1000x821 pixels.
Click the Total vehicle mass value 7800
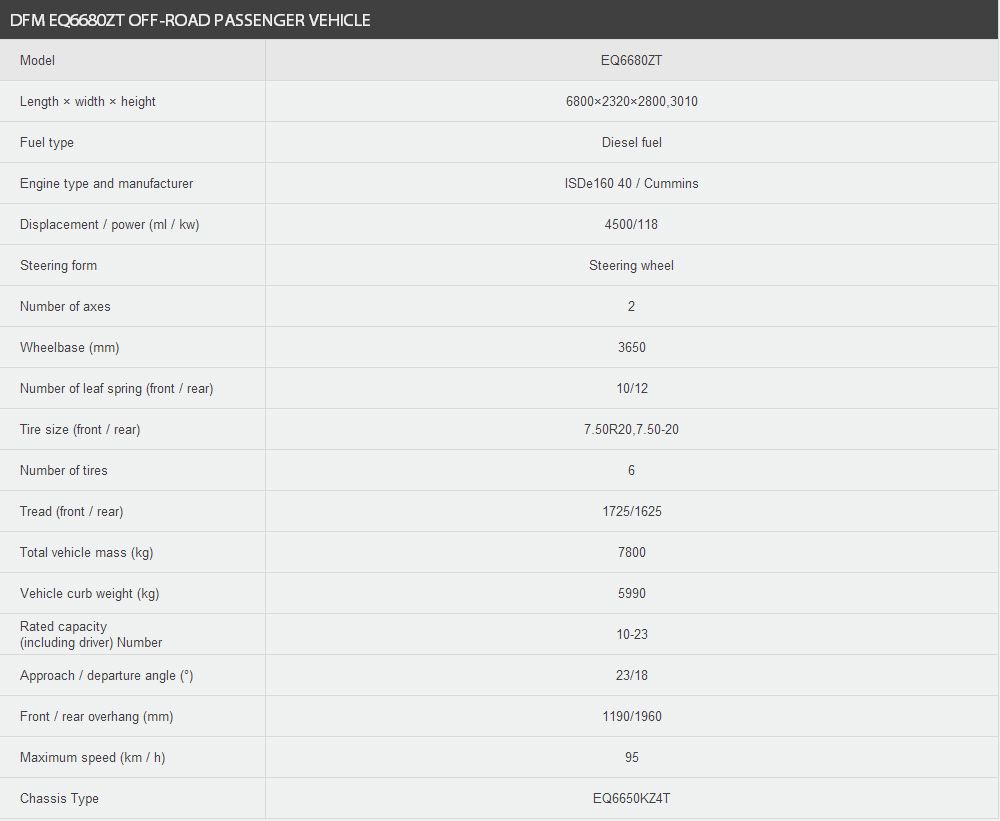pos(631,552)
